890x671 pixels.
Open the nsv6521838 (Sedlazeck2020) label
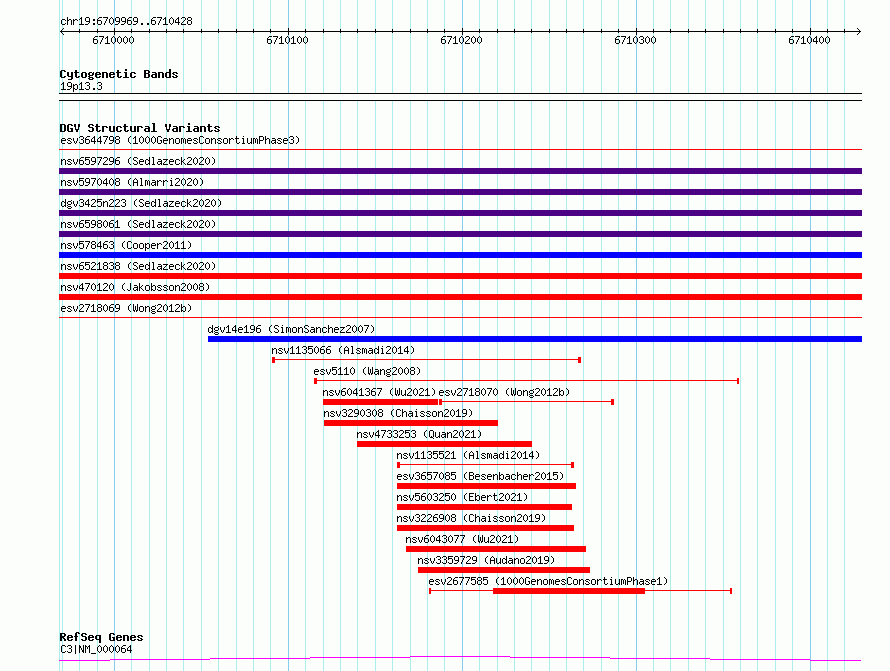click(x=138, y=266)
